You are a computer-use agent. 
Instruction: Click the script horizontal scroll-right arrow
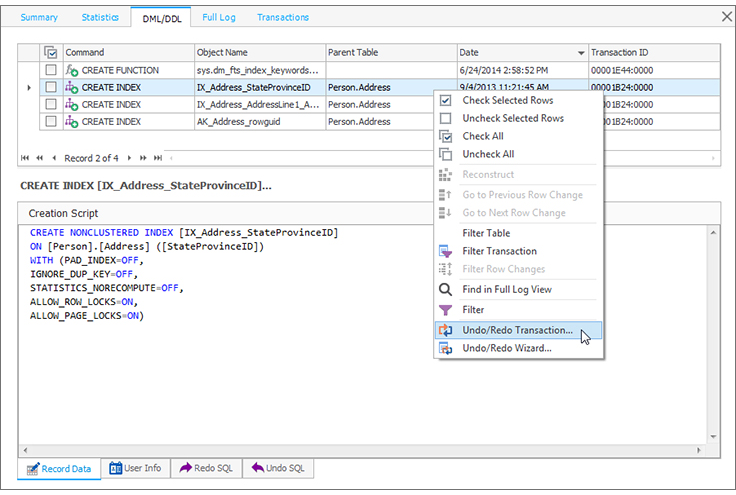pyautogui.click(x=699, y=450)
